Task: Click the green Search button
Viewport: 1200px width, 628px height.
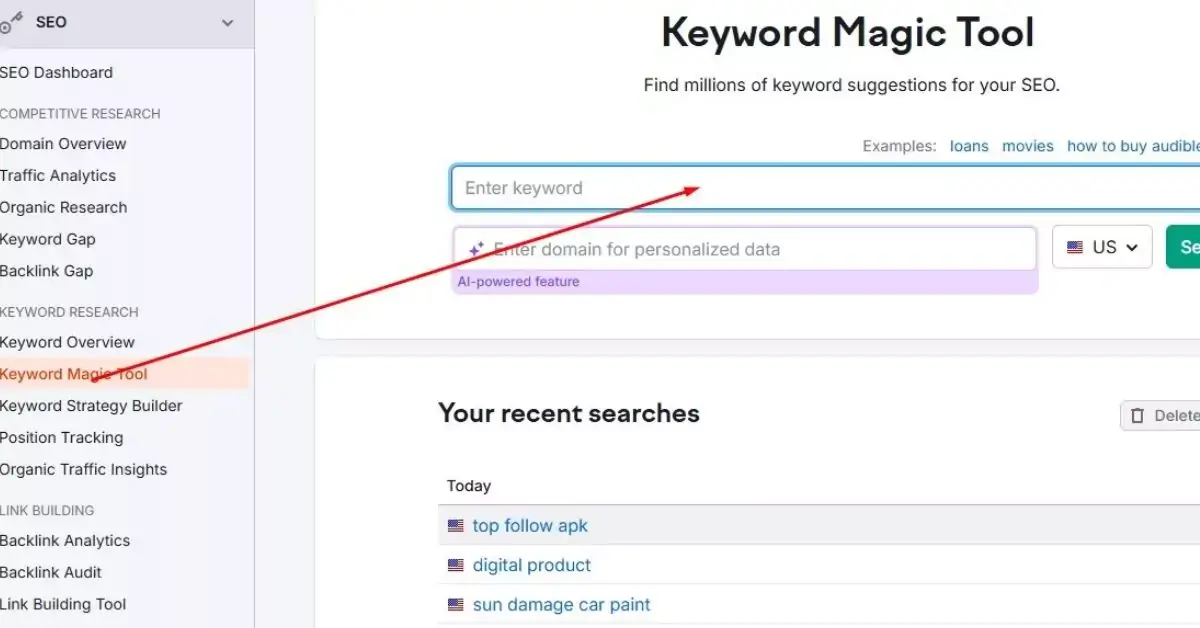Action: [x=1186, y=247]
